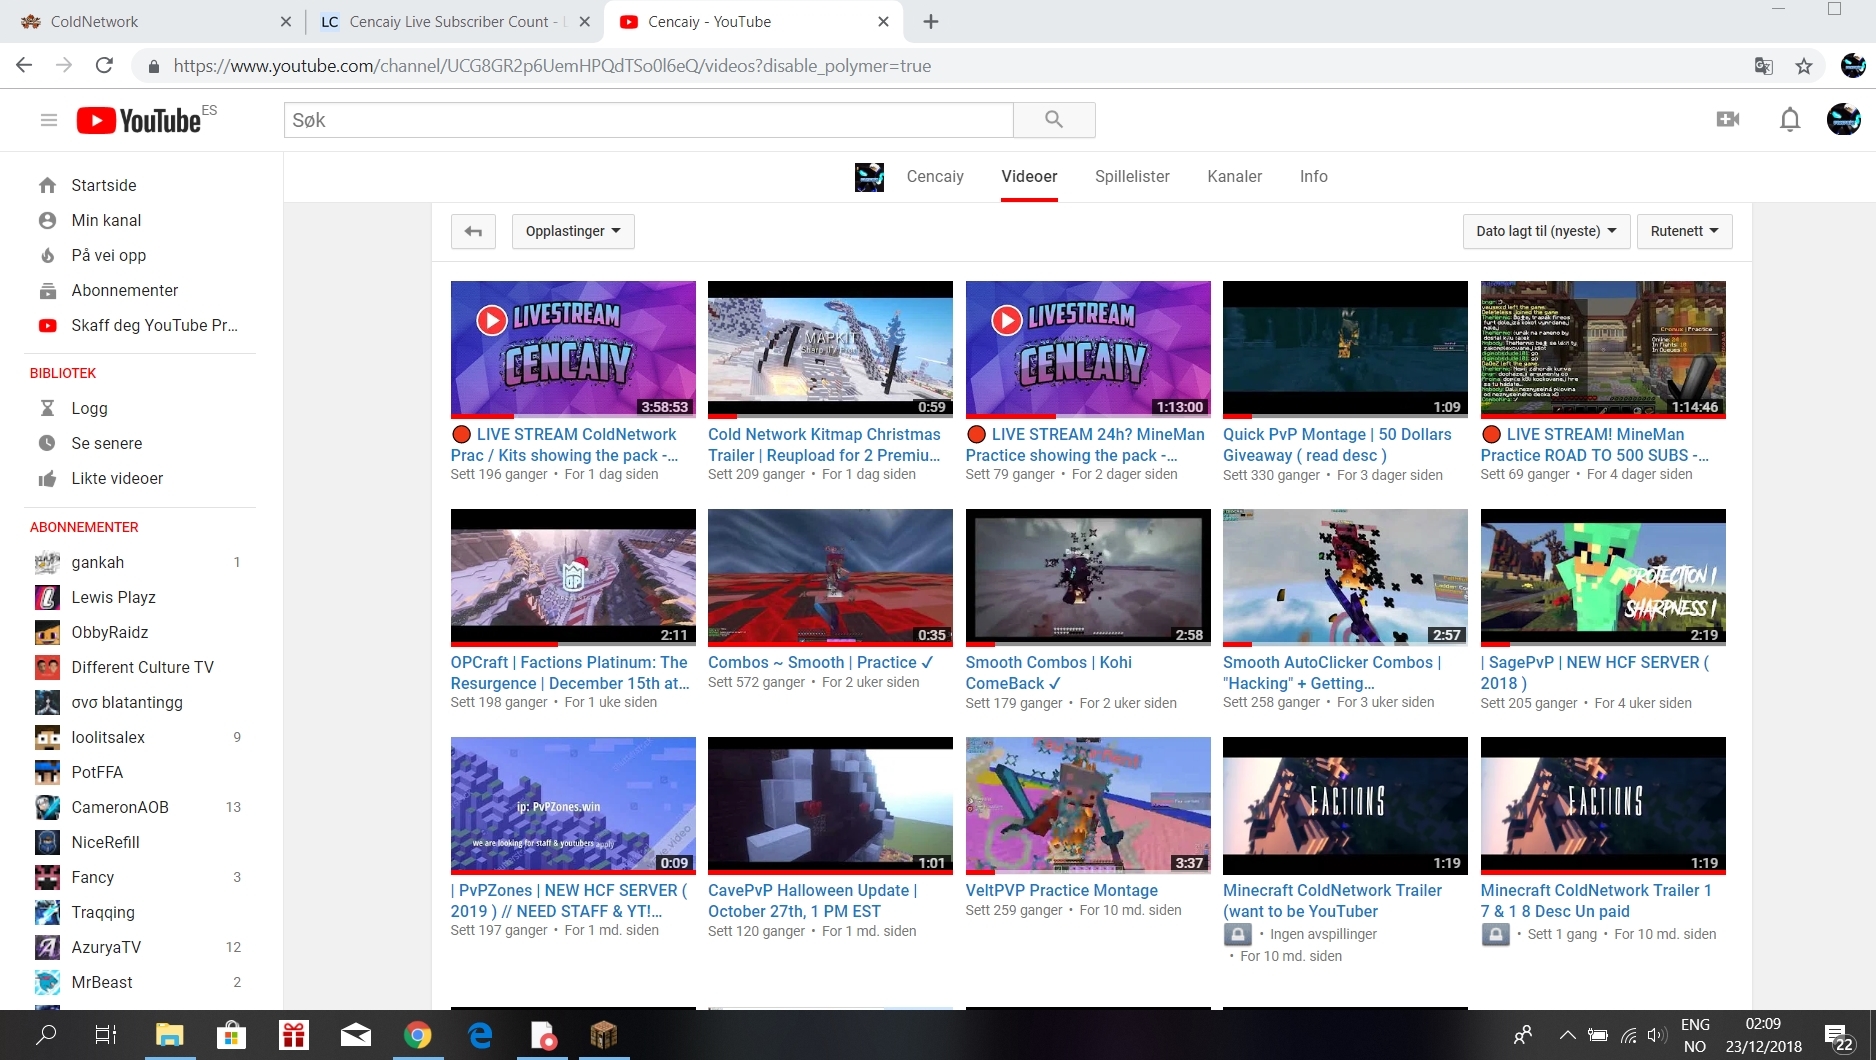
Task: Open the Action Center notifications icon
Action: (x=1838, y=1036)
